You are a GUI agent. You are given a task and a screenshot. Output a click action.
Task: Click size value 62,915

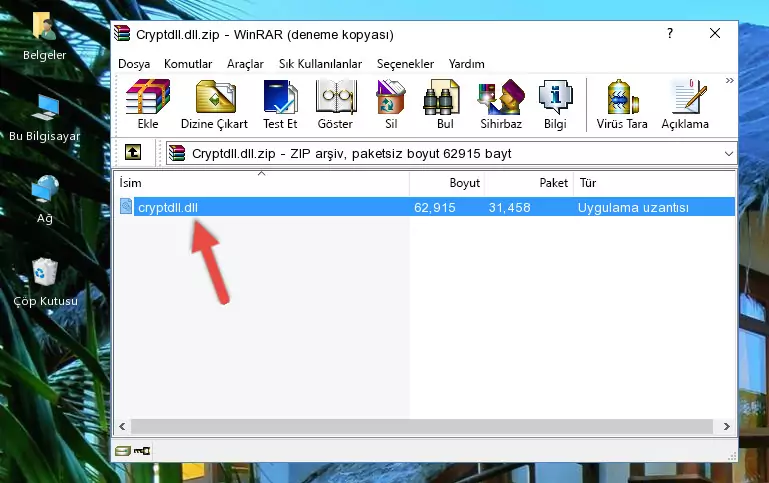point(435,207)
